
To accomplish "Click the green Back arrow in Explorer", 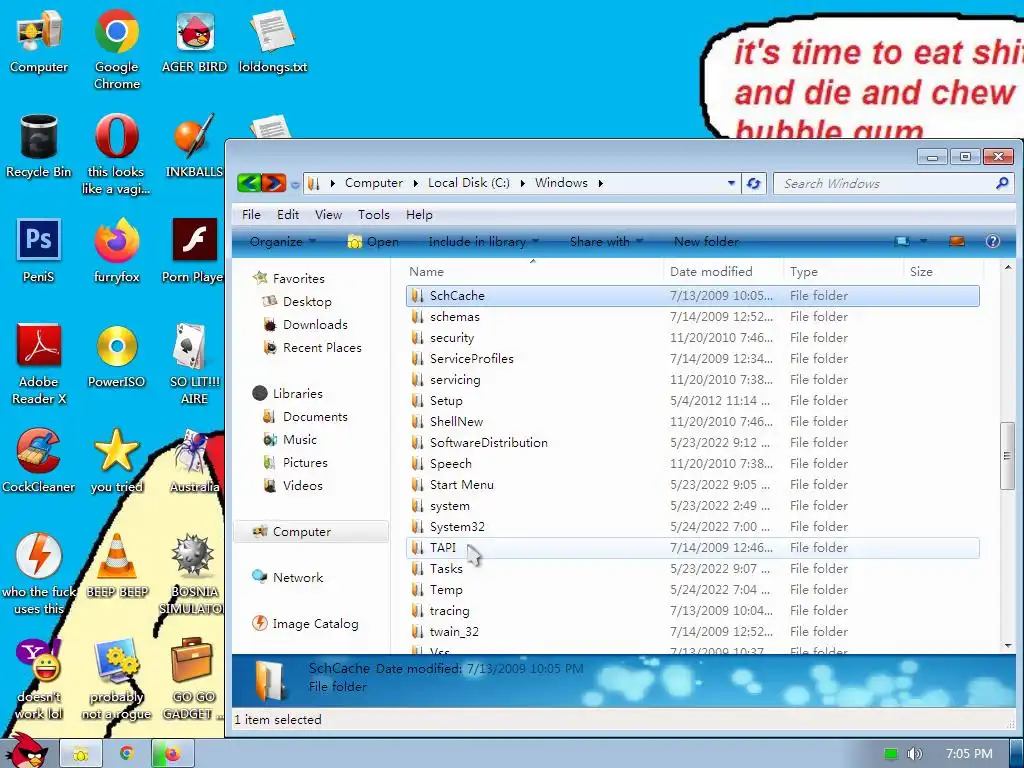I will point(249,184).
